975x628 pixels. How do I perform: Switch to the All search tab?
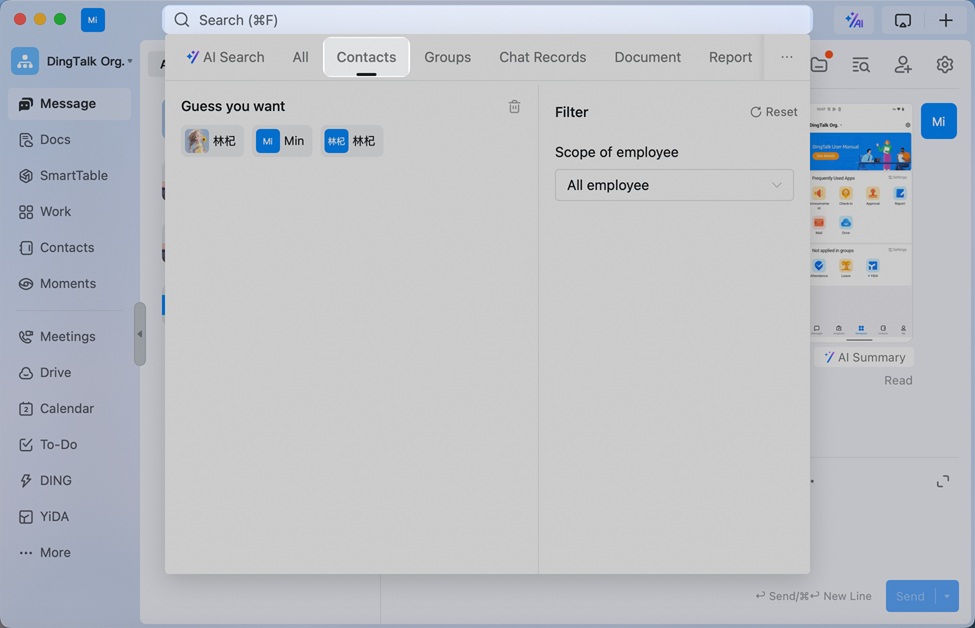click(x=300, y=57)
